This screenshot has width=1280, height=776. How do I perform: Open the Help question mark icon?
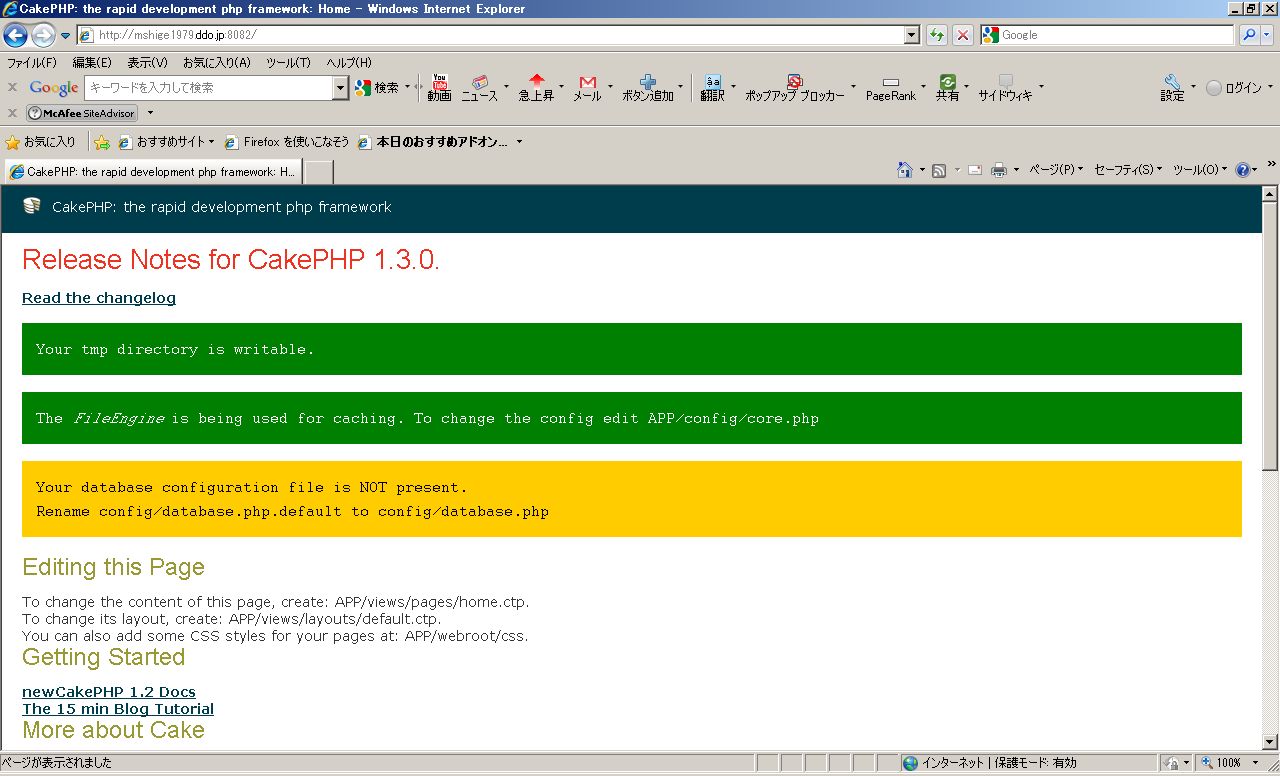(x=1243, y=170)
